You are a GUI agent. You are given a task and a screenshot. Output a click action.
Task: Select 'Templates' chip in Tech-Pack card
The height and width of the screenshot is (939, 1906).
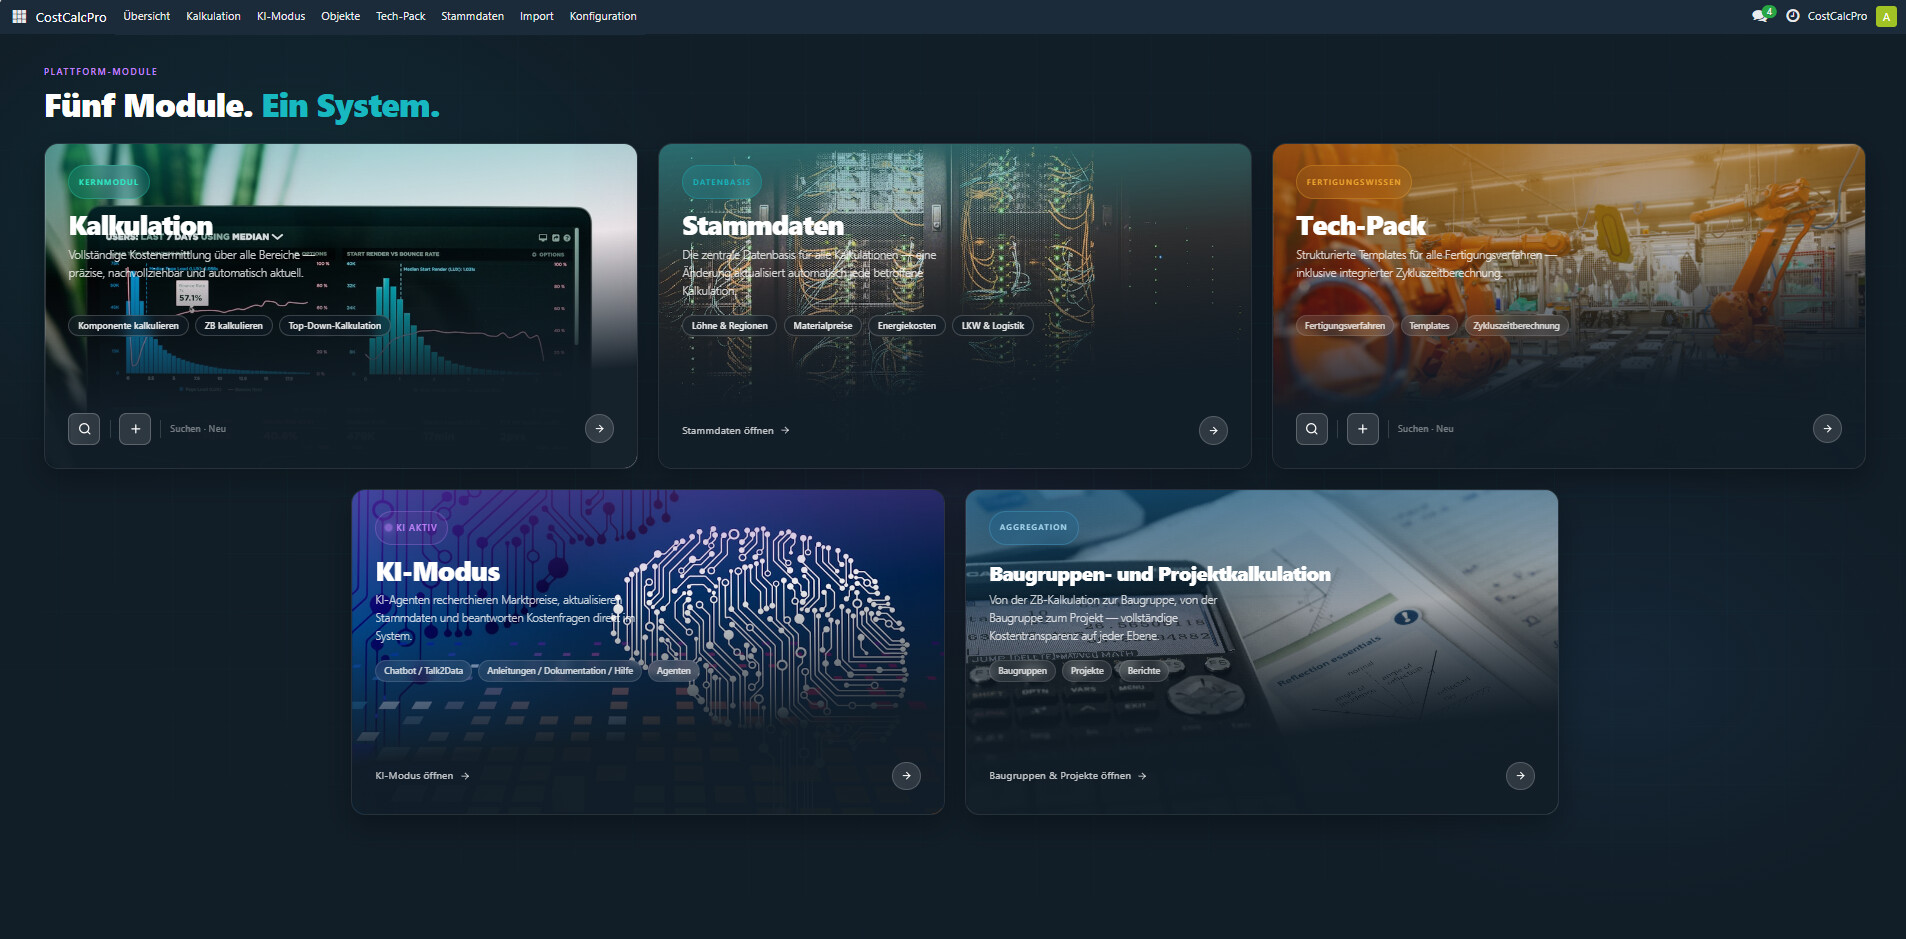pos(1428,326)
